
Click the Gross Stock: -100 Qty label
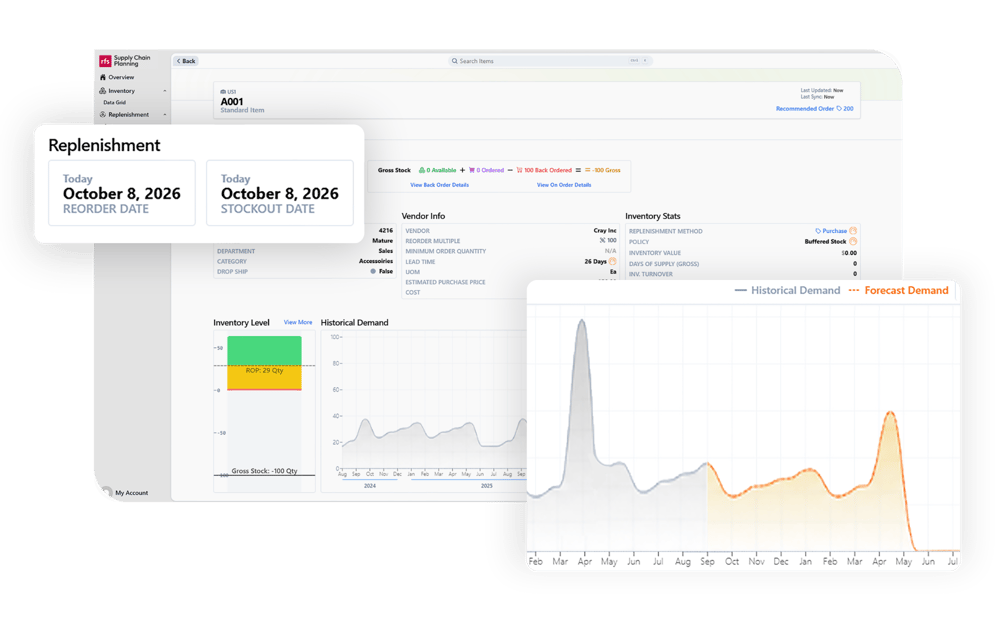click(x=264, y=471)
